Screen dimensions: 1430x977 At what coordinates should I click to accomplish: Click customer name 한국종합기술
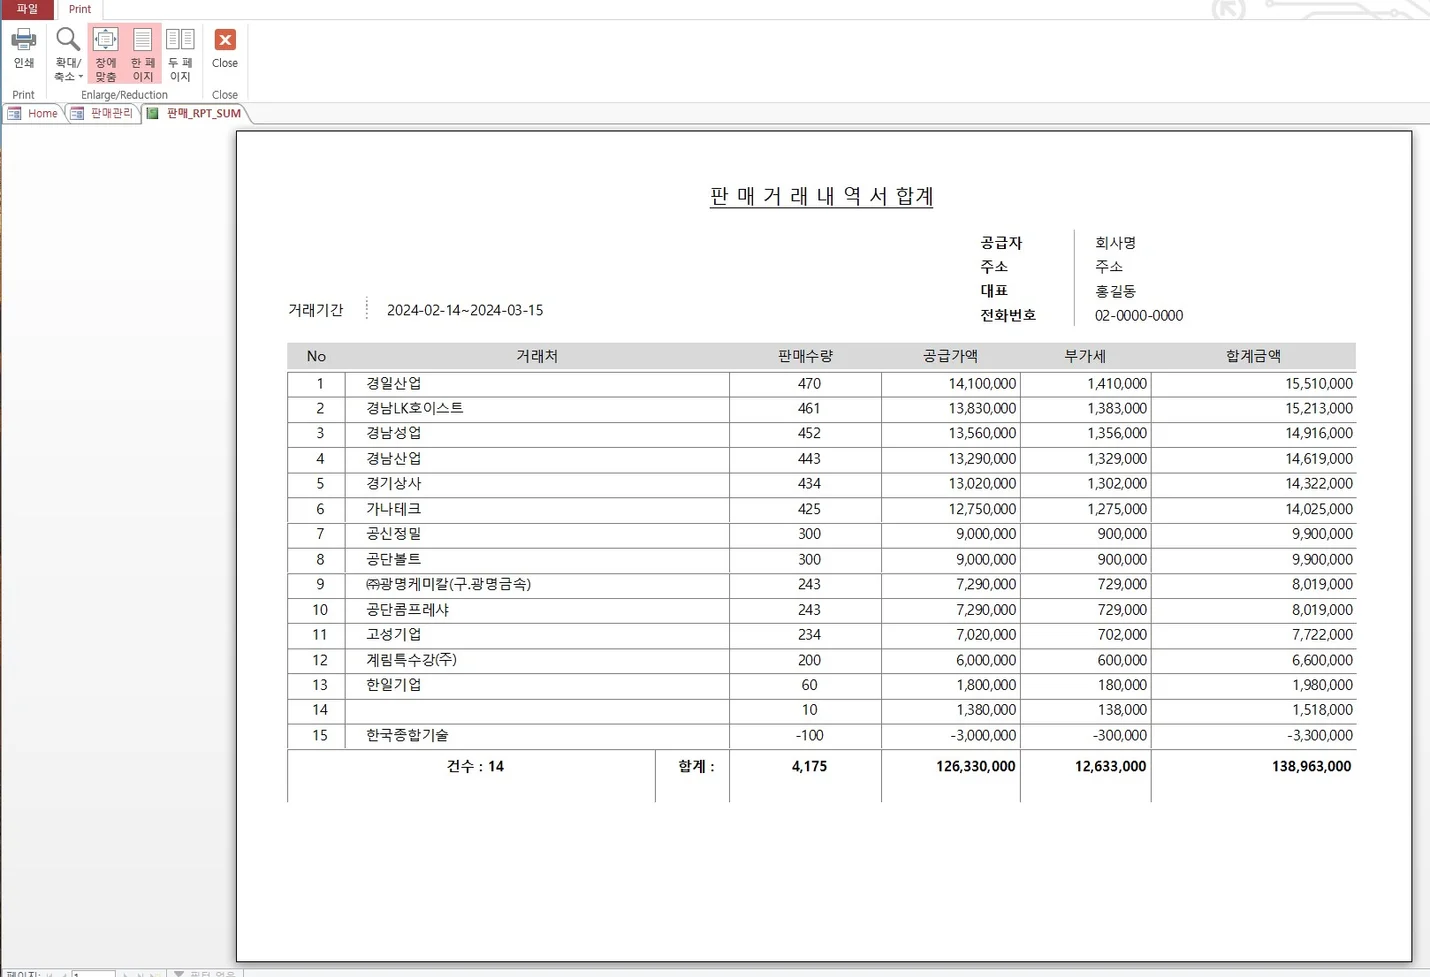click(x=407, y=735)
